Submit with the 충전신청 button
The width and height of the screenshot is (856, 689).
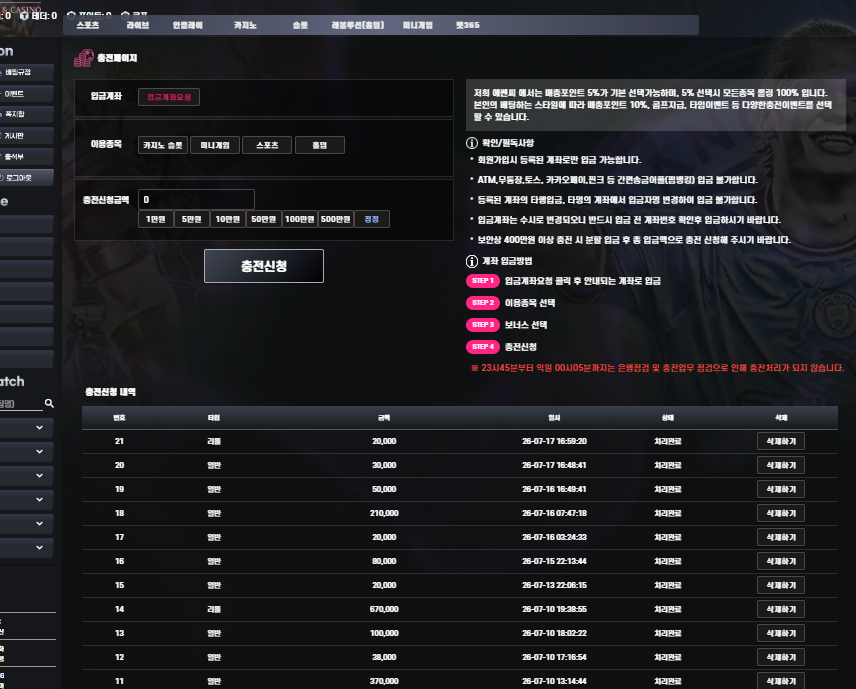264,266
